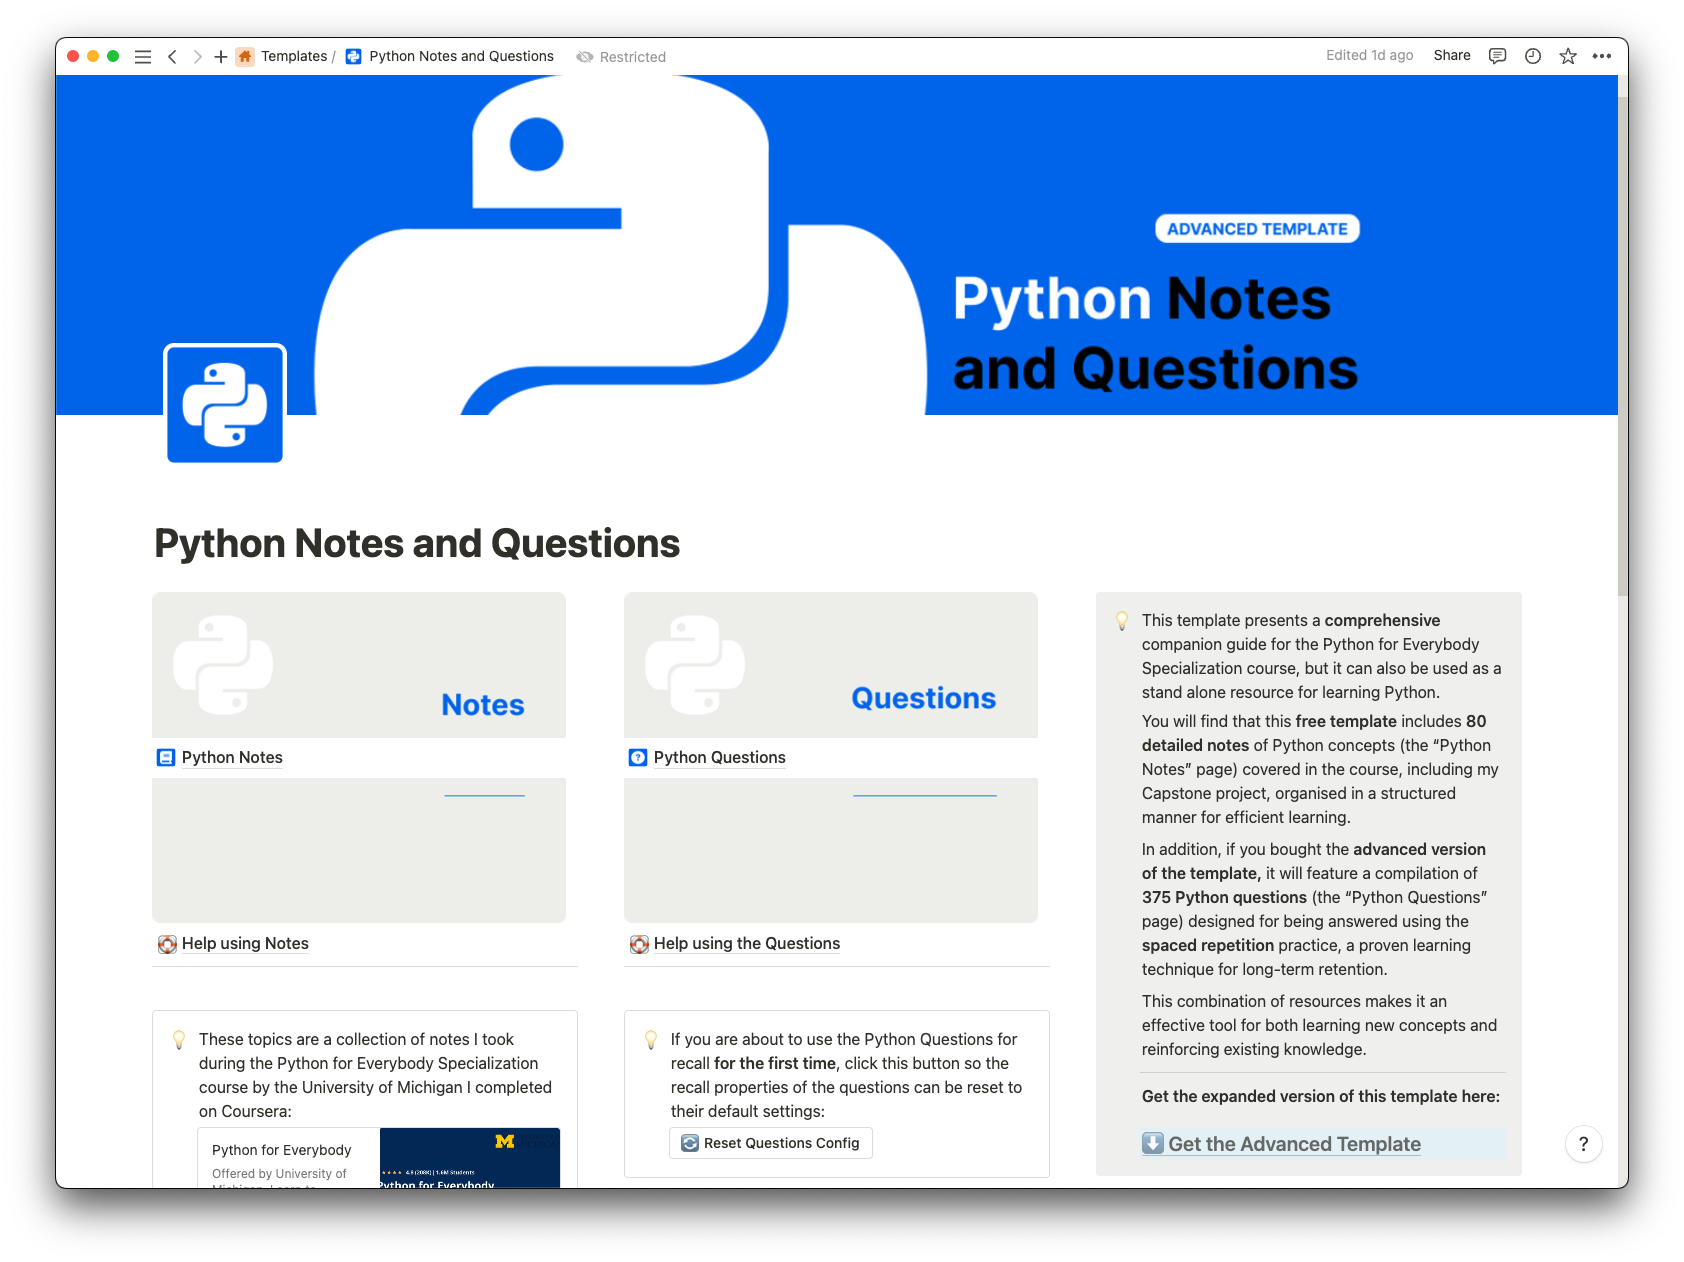The height and width of the screenshot is (1262, 1684).
Task: Open the comments panel icon
Action: [1497, 56]
